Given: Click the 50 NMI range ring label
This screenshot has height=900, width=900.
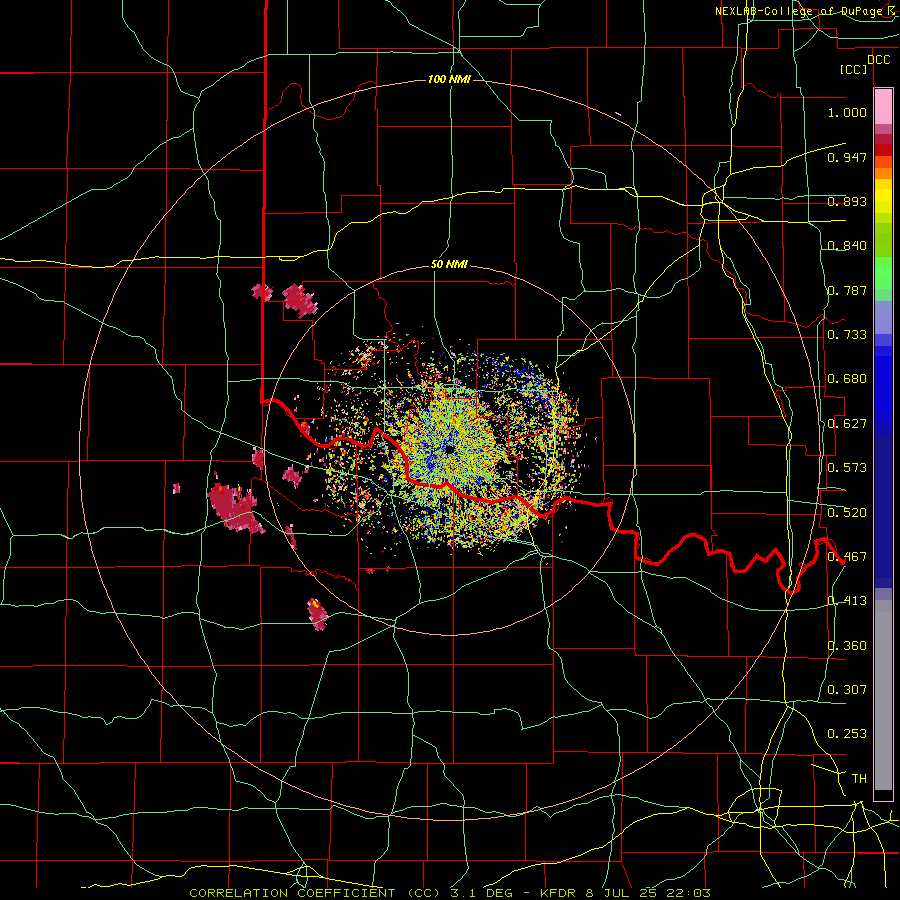Looking at the screenshot, I should [x=449, y=264].
